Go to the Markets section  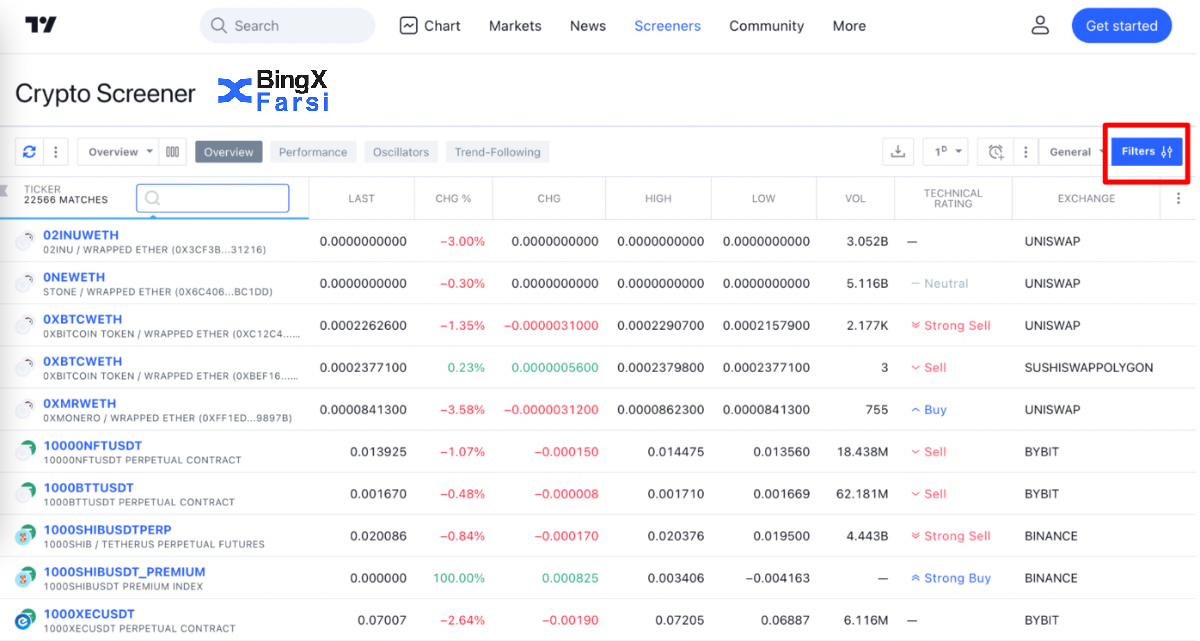point(515,26)
